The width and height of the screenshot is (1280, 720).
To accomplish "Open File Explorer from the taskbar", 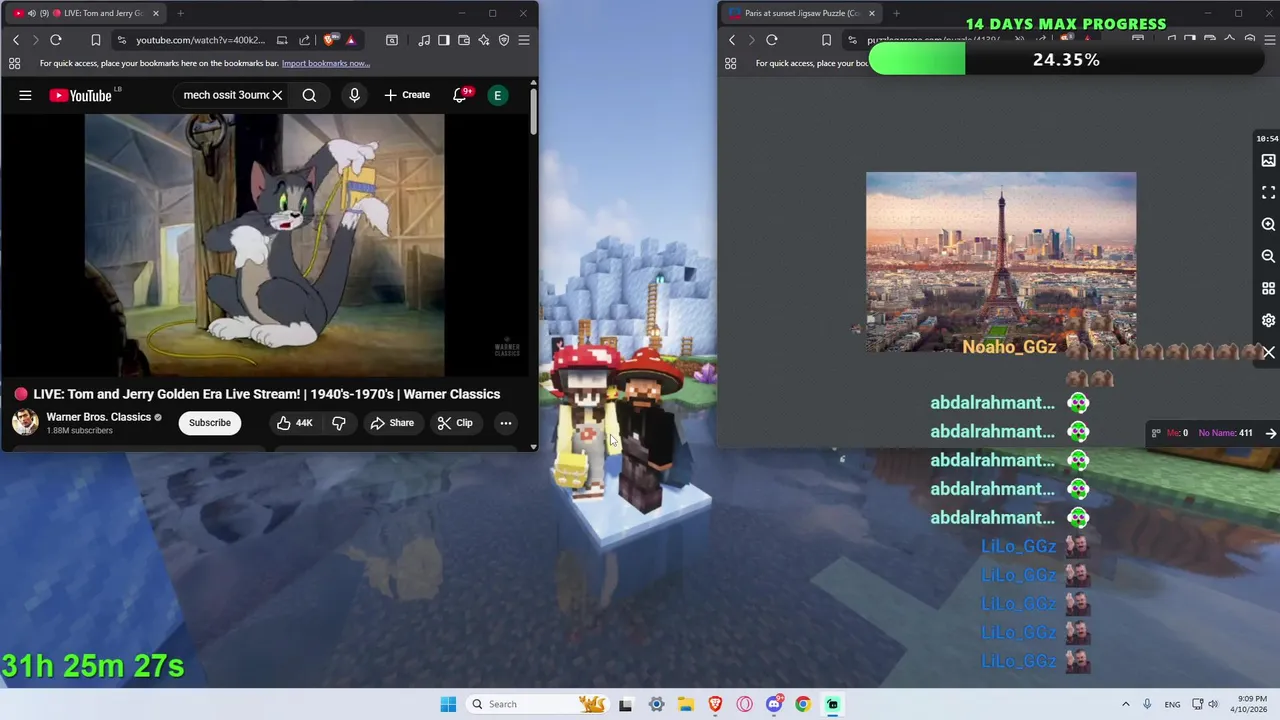I will point(686,704).
